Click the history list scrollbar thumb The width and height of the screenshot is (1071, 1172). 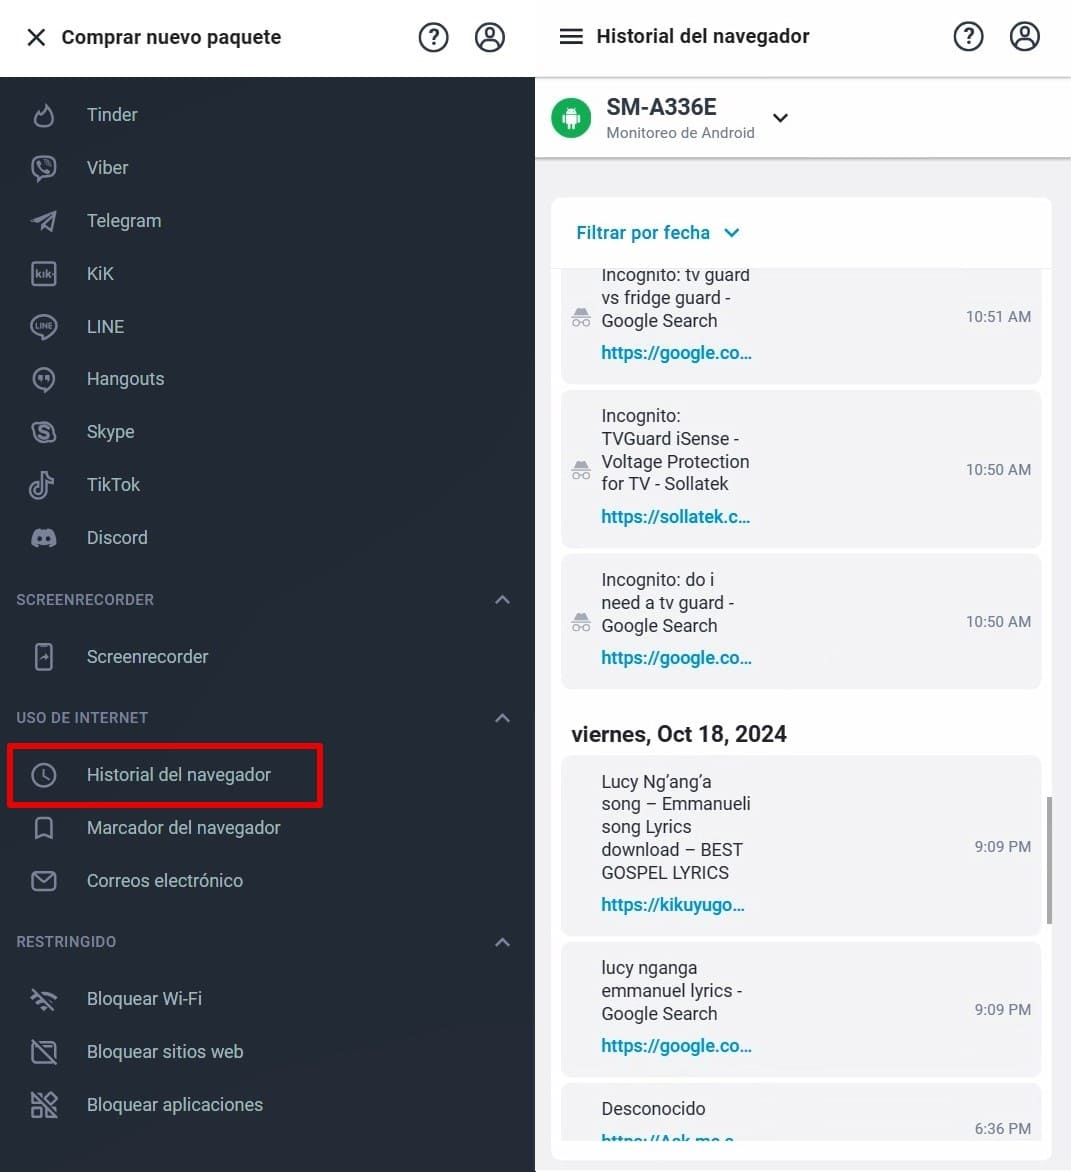[1049, 860]
